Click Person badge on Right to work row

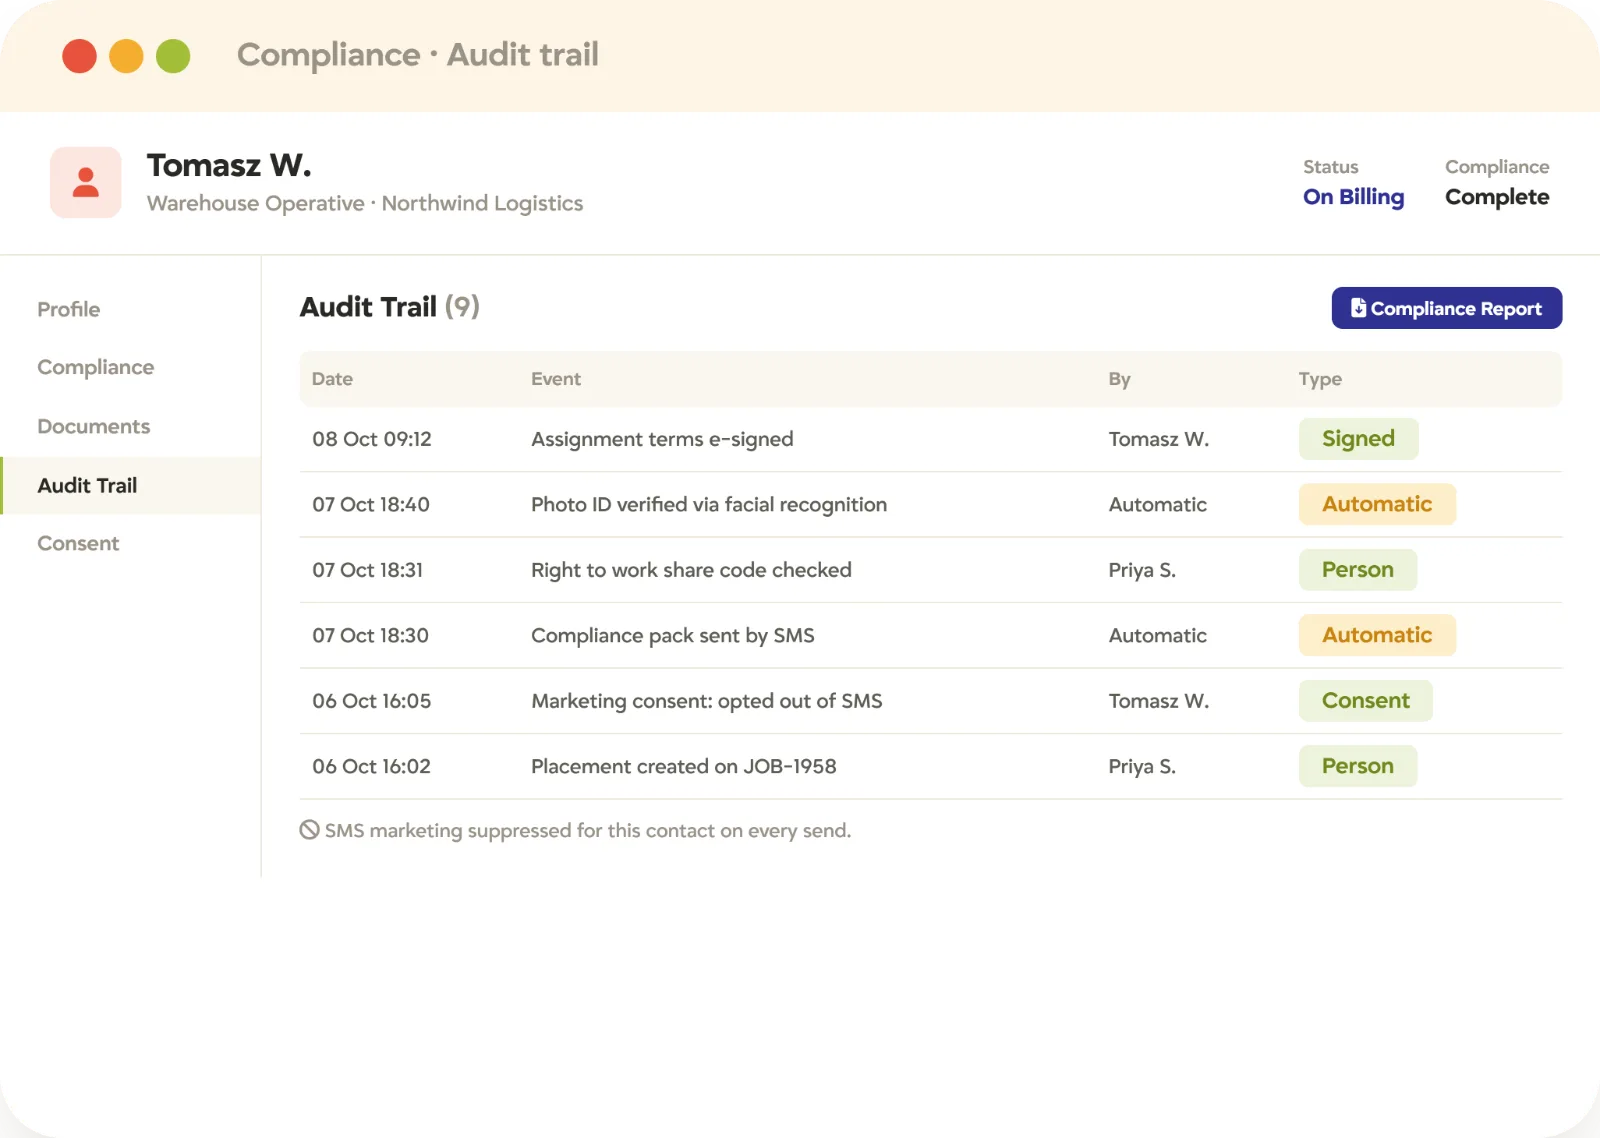click(x=1357, y=570)
